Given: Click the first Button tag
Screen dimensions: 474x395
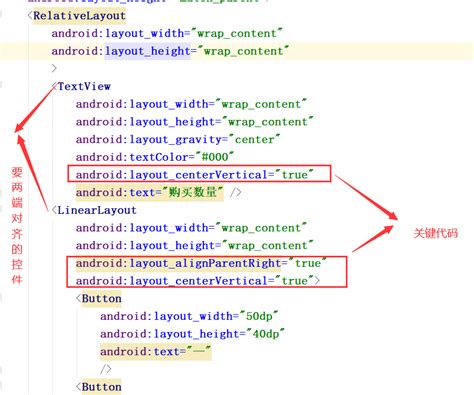Looking at the screenshot, I should coord(101,299).
